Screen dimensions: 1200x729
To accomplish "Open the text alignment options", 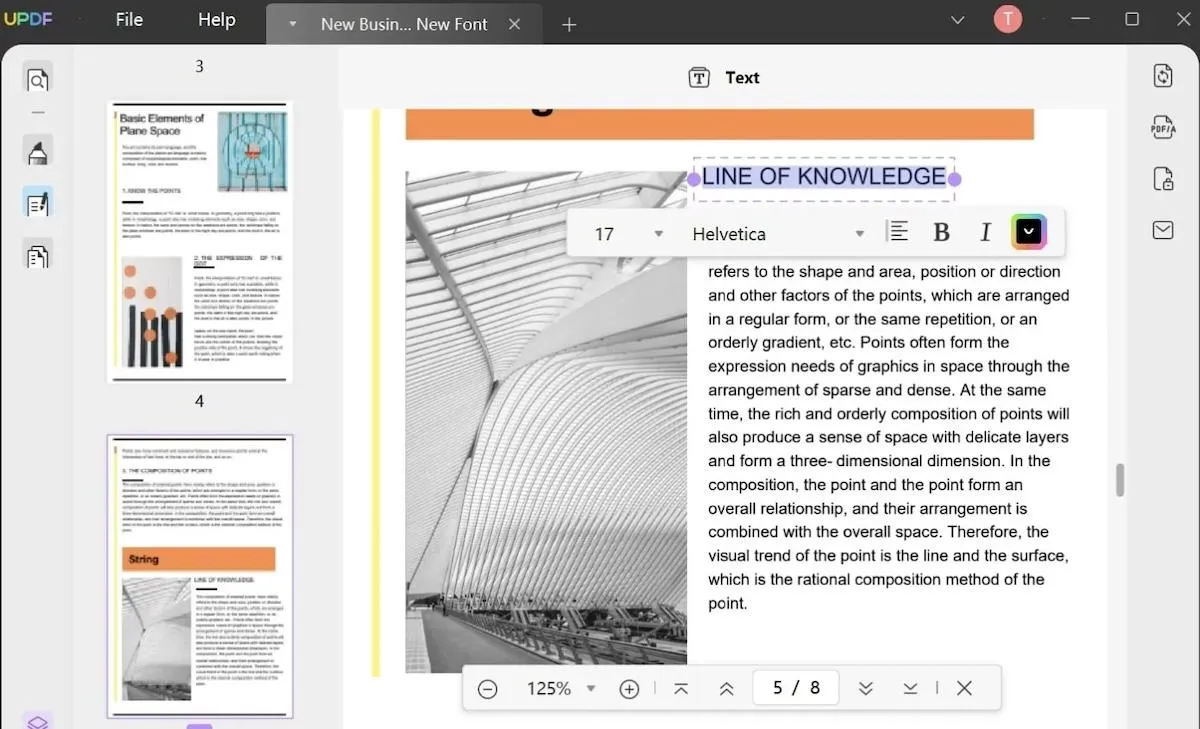I will coord(898,232).
